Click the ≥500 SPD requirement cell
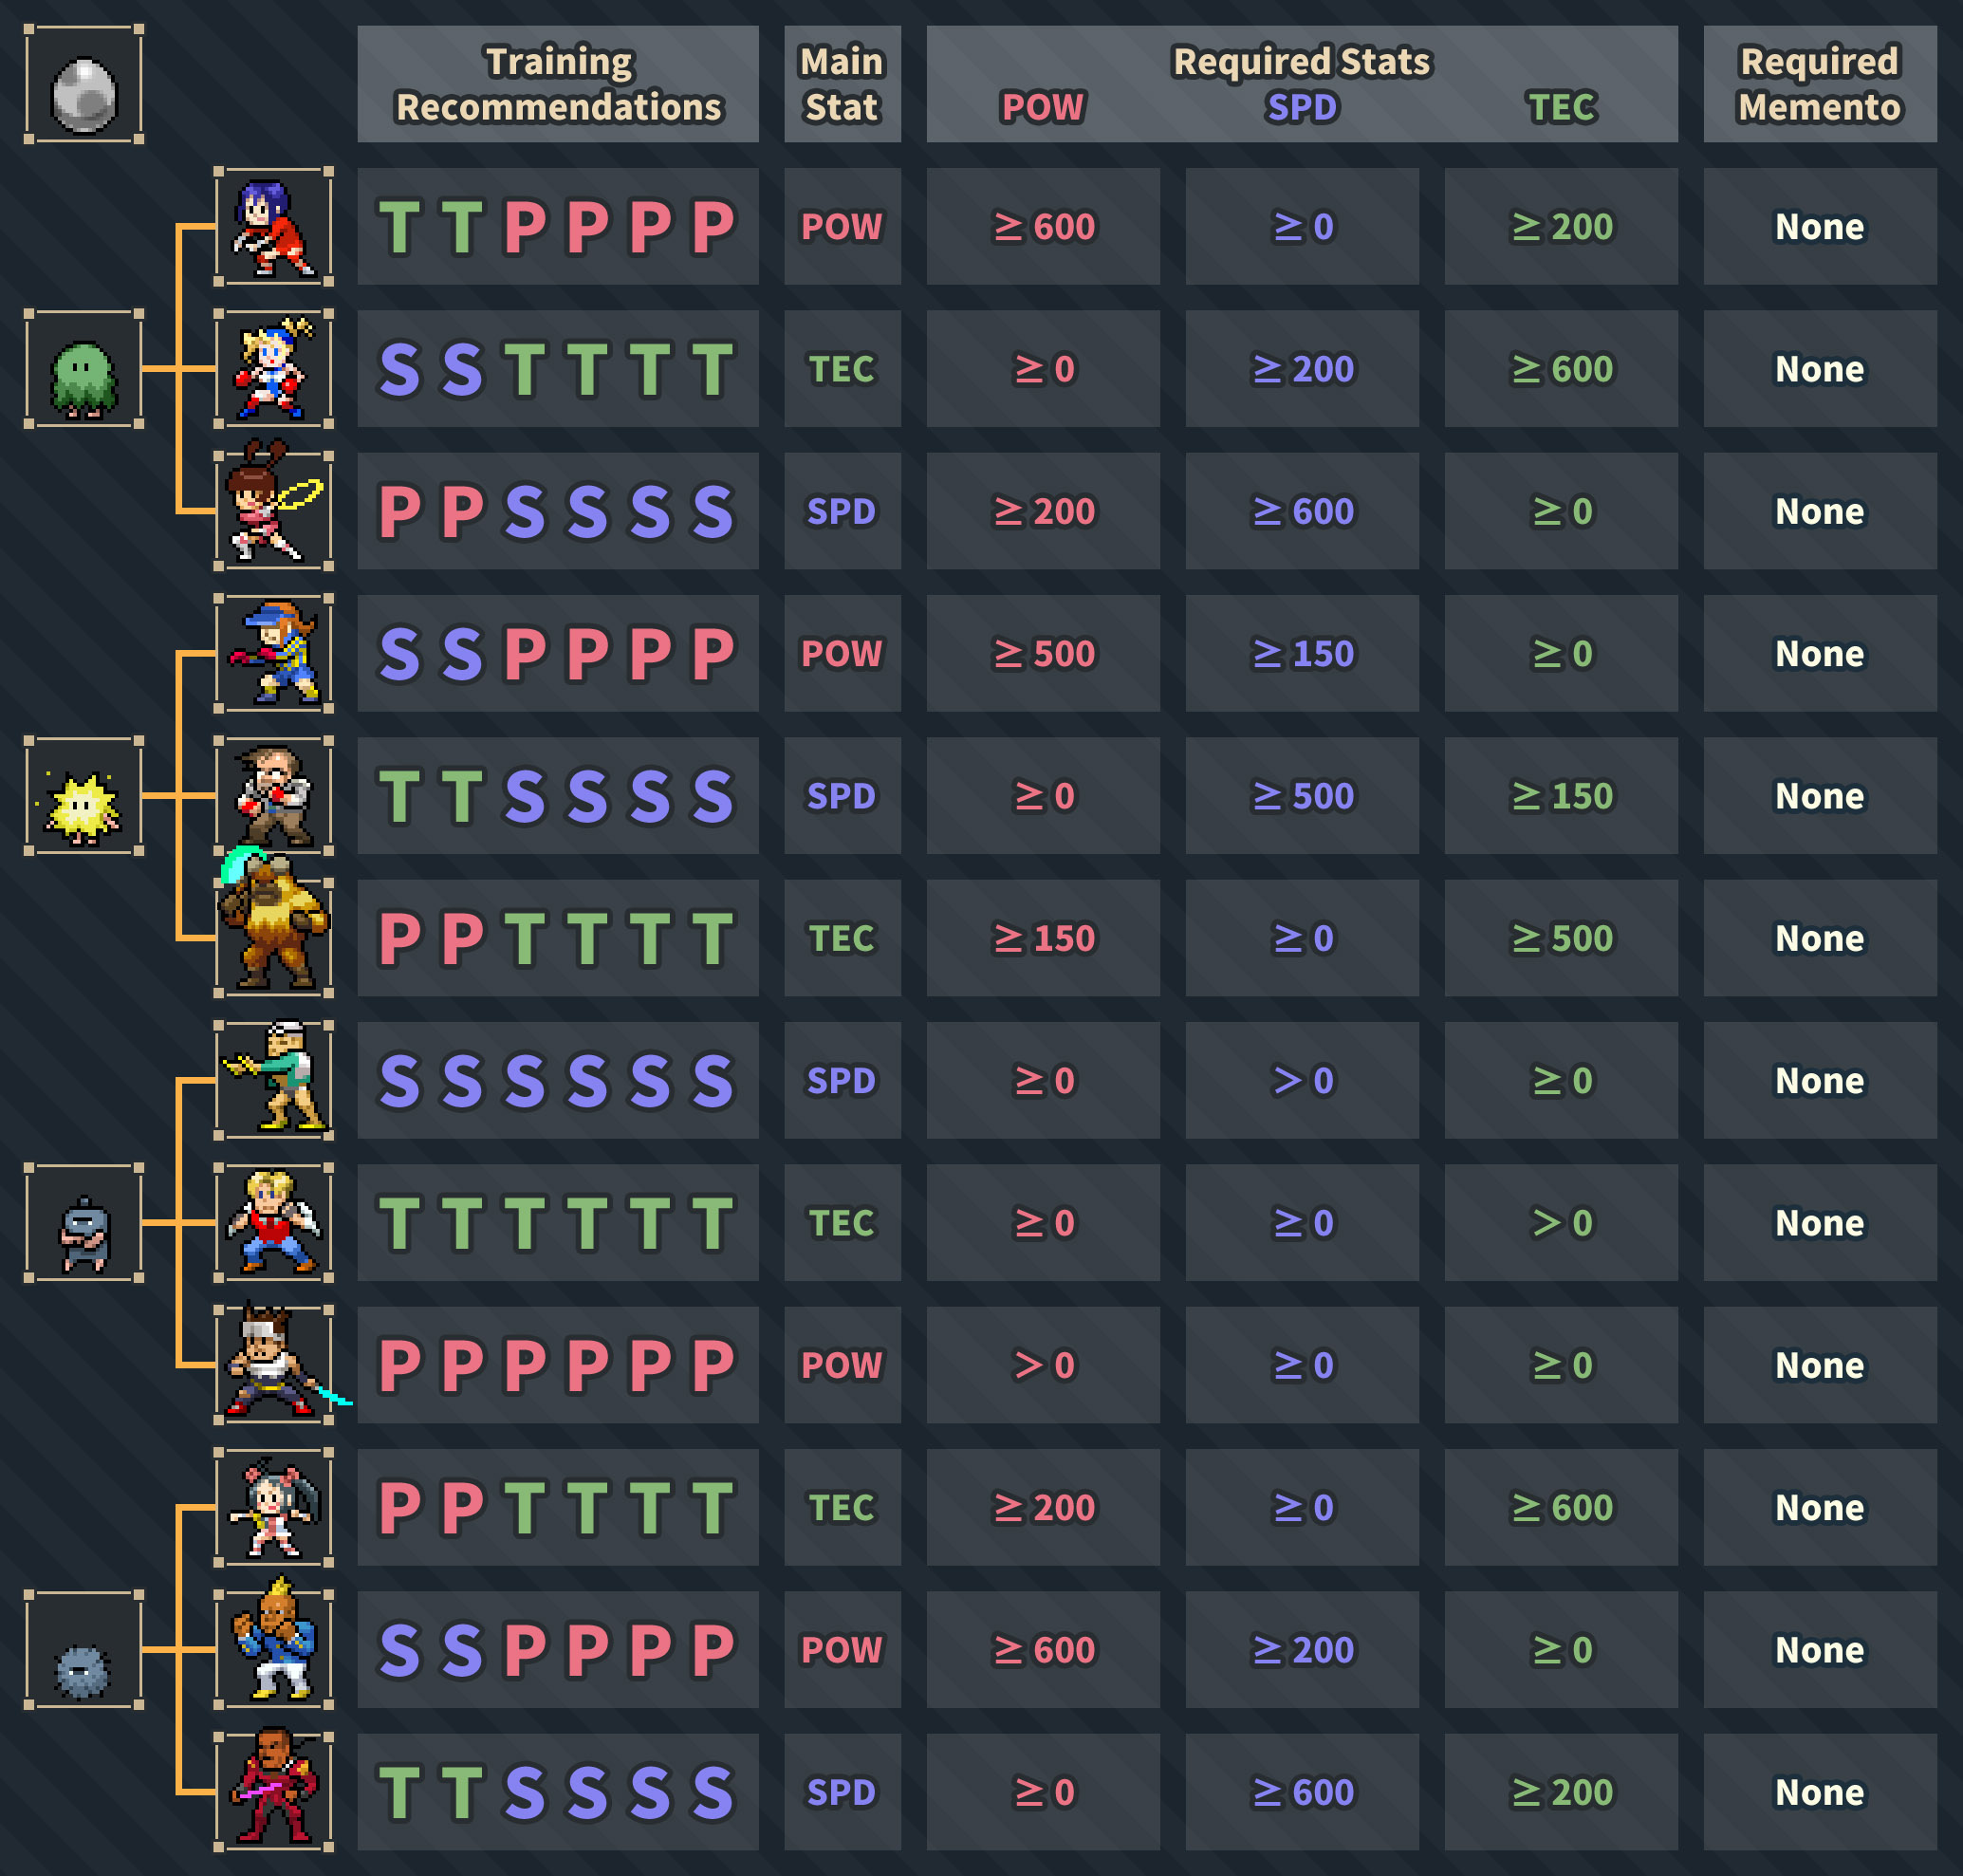Screen dimensions: 1963x1876 [x=1302, y=796]
